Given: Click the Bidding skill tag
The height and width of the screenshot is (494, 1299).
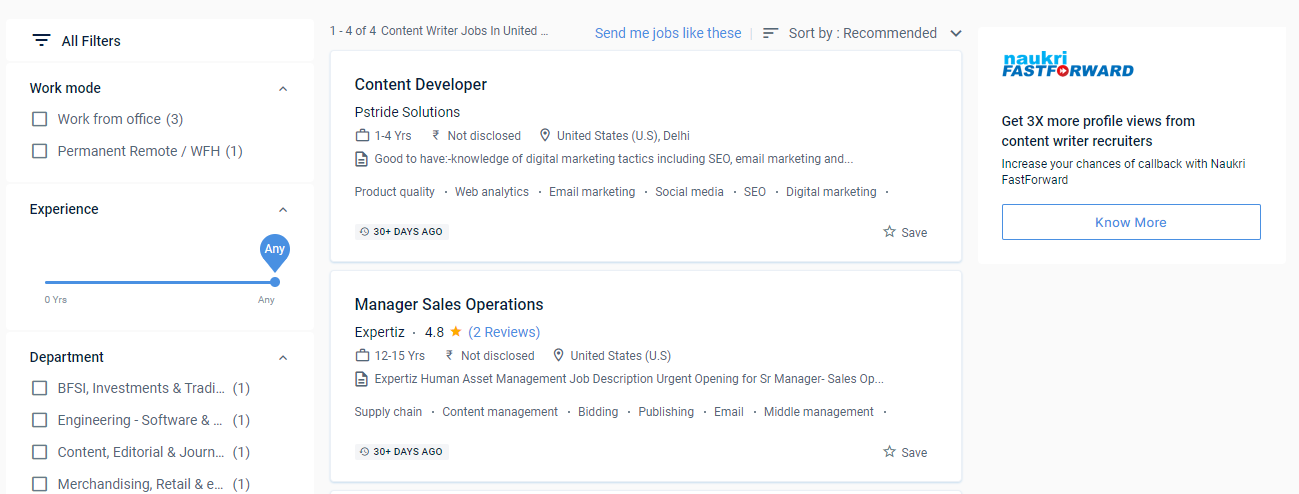Looking at the screenshot, I should [598, 412].
